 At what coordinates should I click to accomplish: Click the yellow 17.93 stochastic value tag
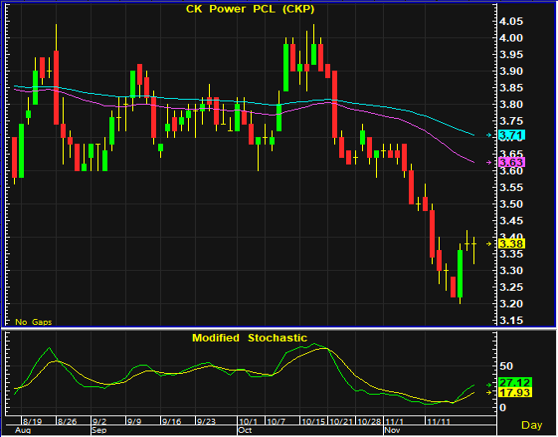point(515,393)
